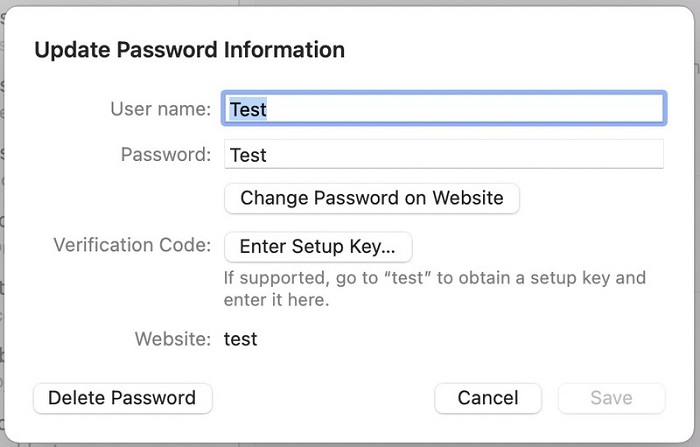Click the "Update Password Information" dialog title
The image size is (700, 447).
(x=190, y=50)
